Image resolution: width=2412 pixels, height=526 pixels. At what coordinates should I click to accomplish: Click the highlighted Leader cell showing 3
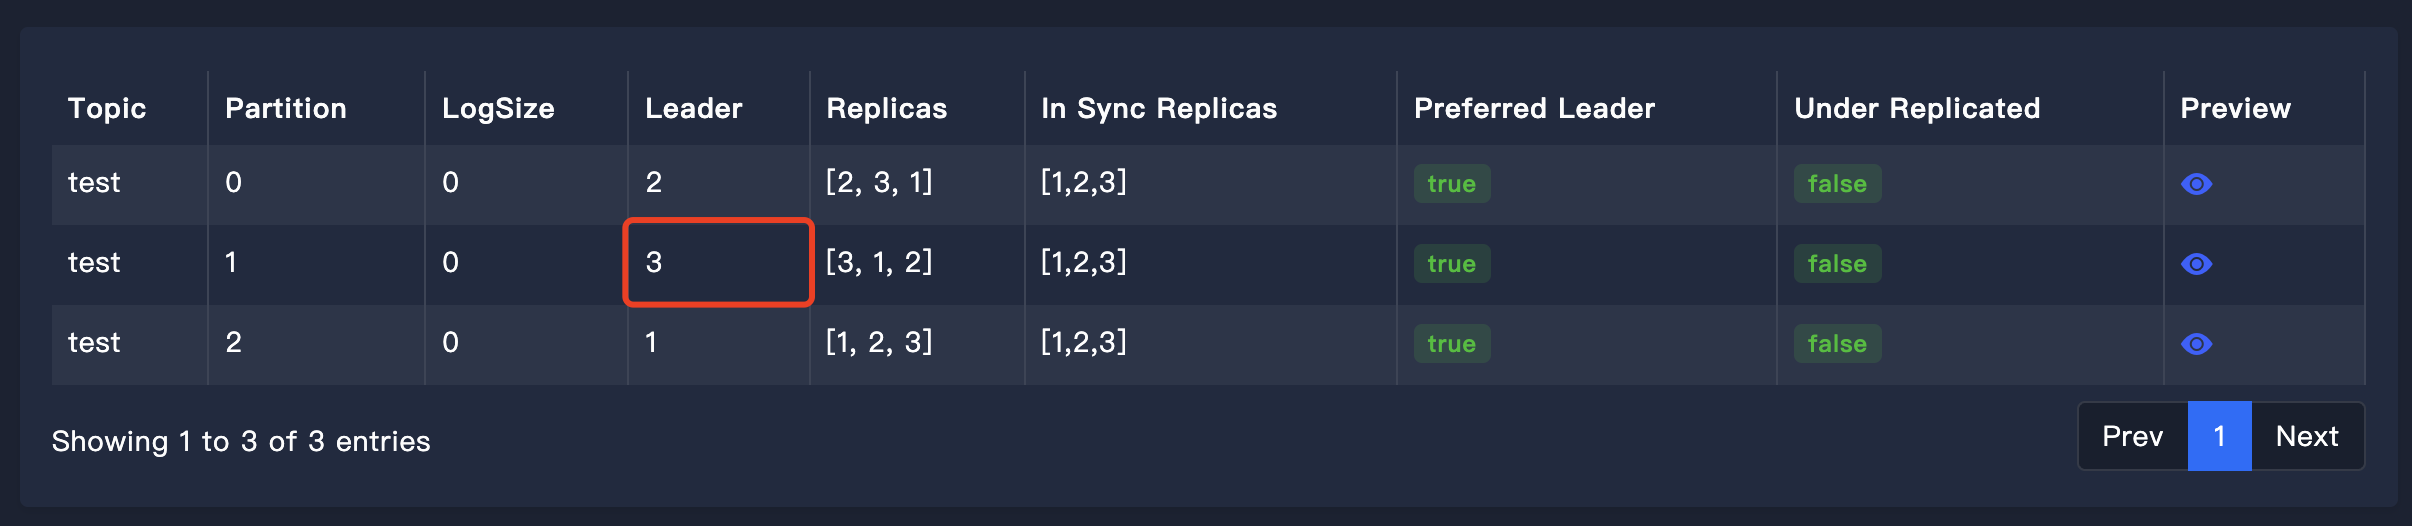click(x=718, y=262)
